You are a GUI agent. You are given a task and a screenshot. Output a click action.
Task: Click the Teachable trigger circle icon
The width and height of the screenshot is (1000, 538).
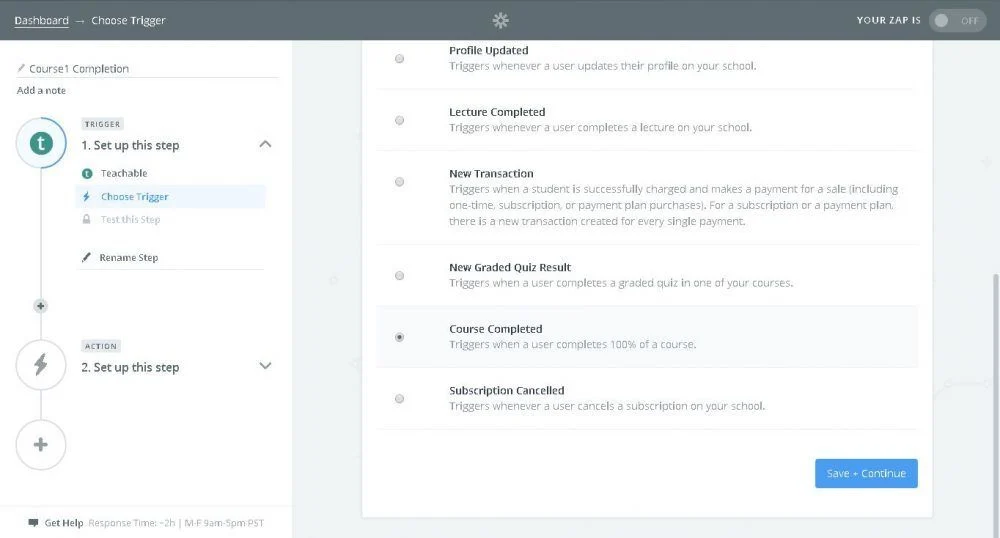tap(41, 144)
